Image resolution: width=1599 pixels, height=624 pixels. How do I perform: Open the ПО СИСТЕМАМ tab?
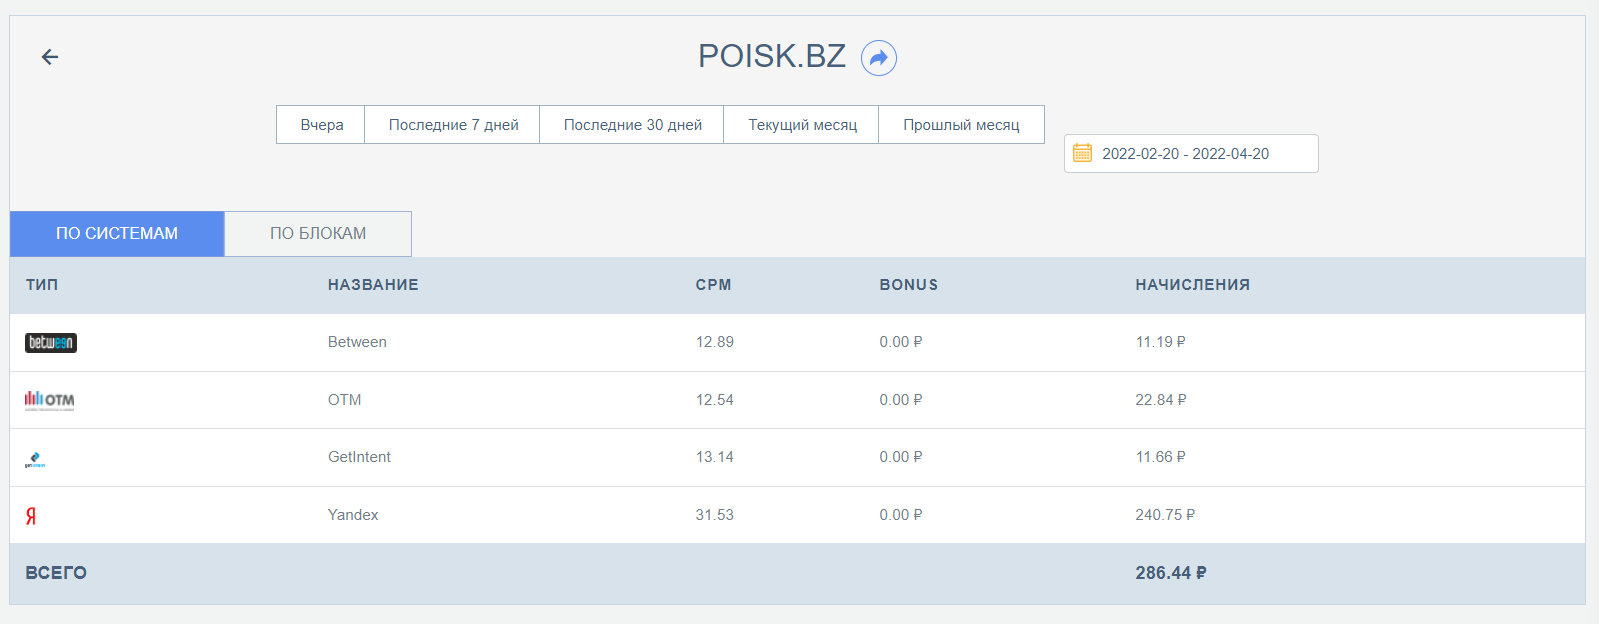click(117, 234)
